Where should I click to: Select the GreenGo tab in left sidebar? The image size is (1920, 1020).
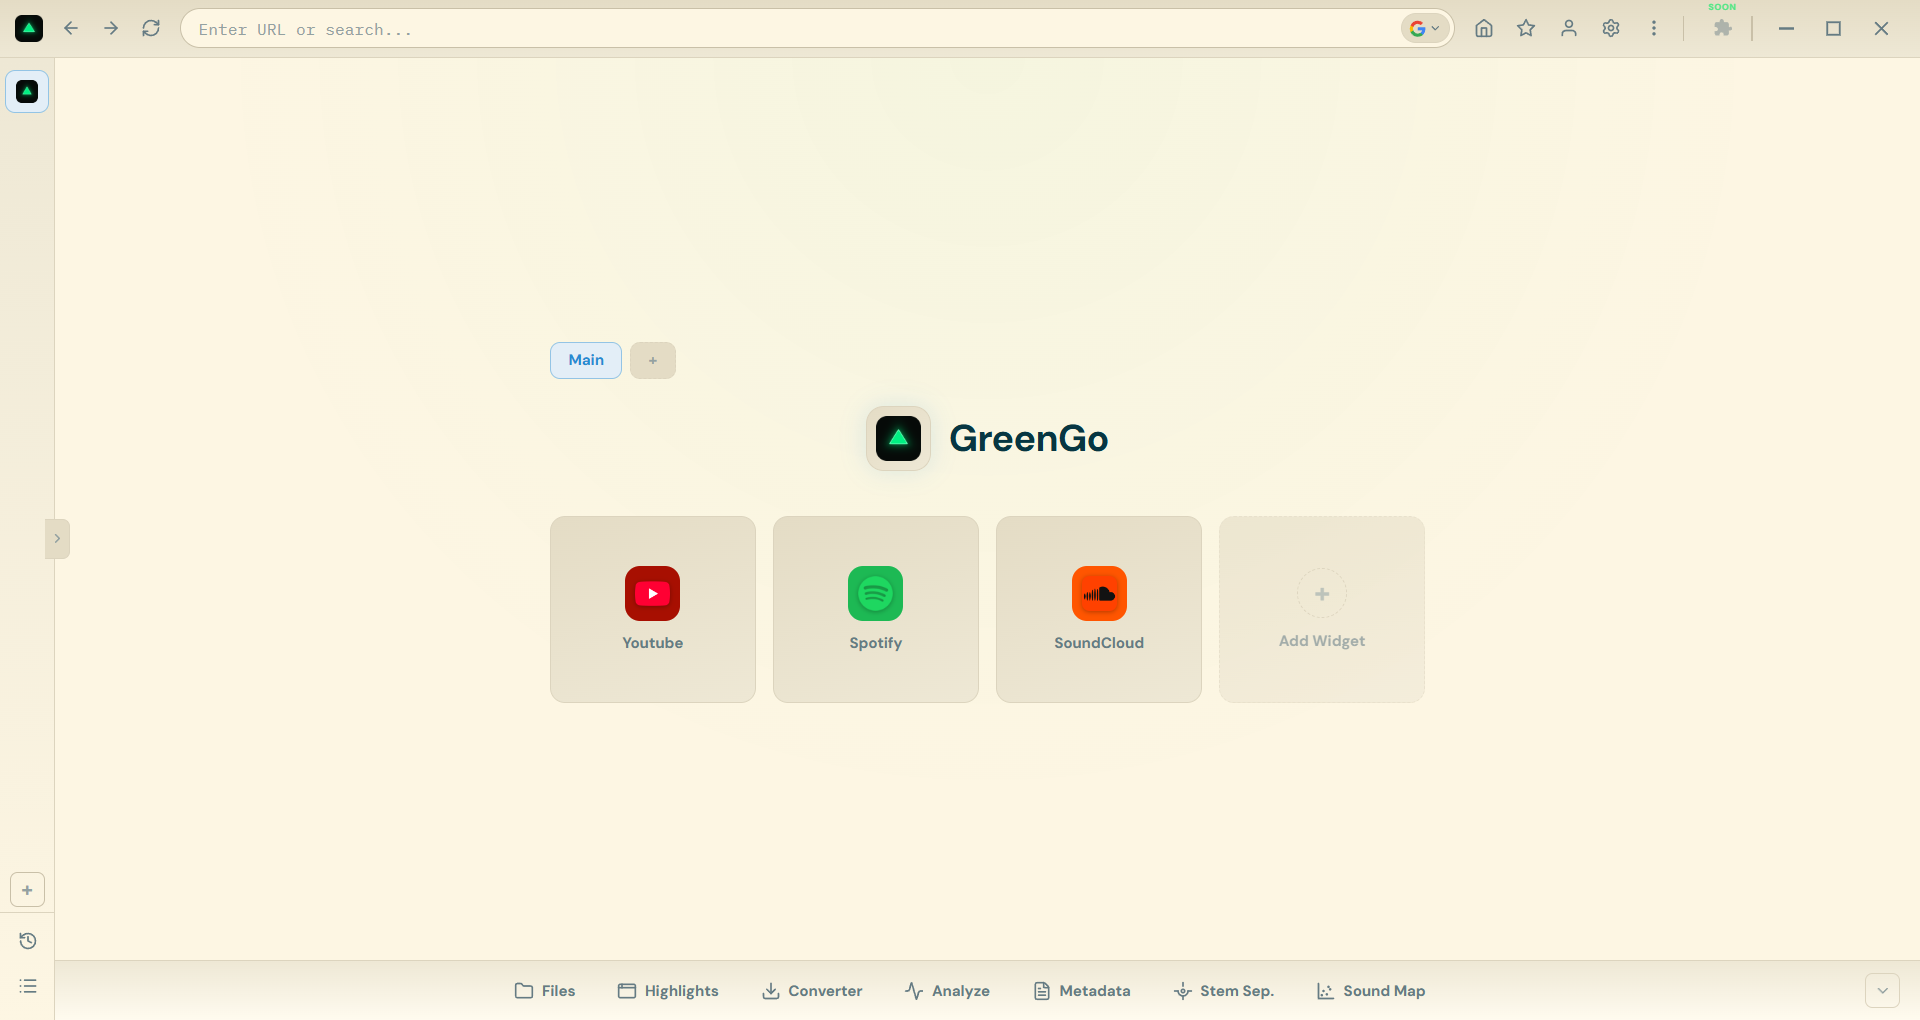(x=27, y=92)
